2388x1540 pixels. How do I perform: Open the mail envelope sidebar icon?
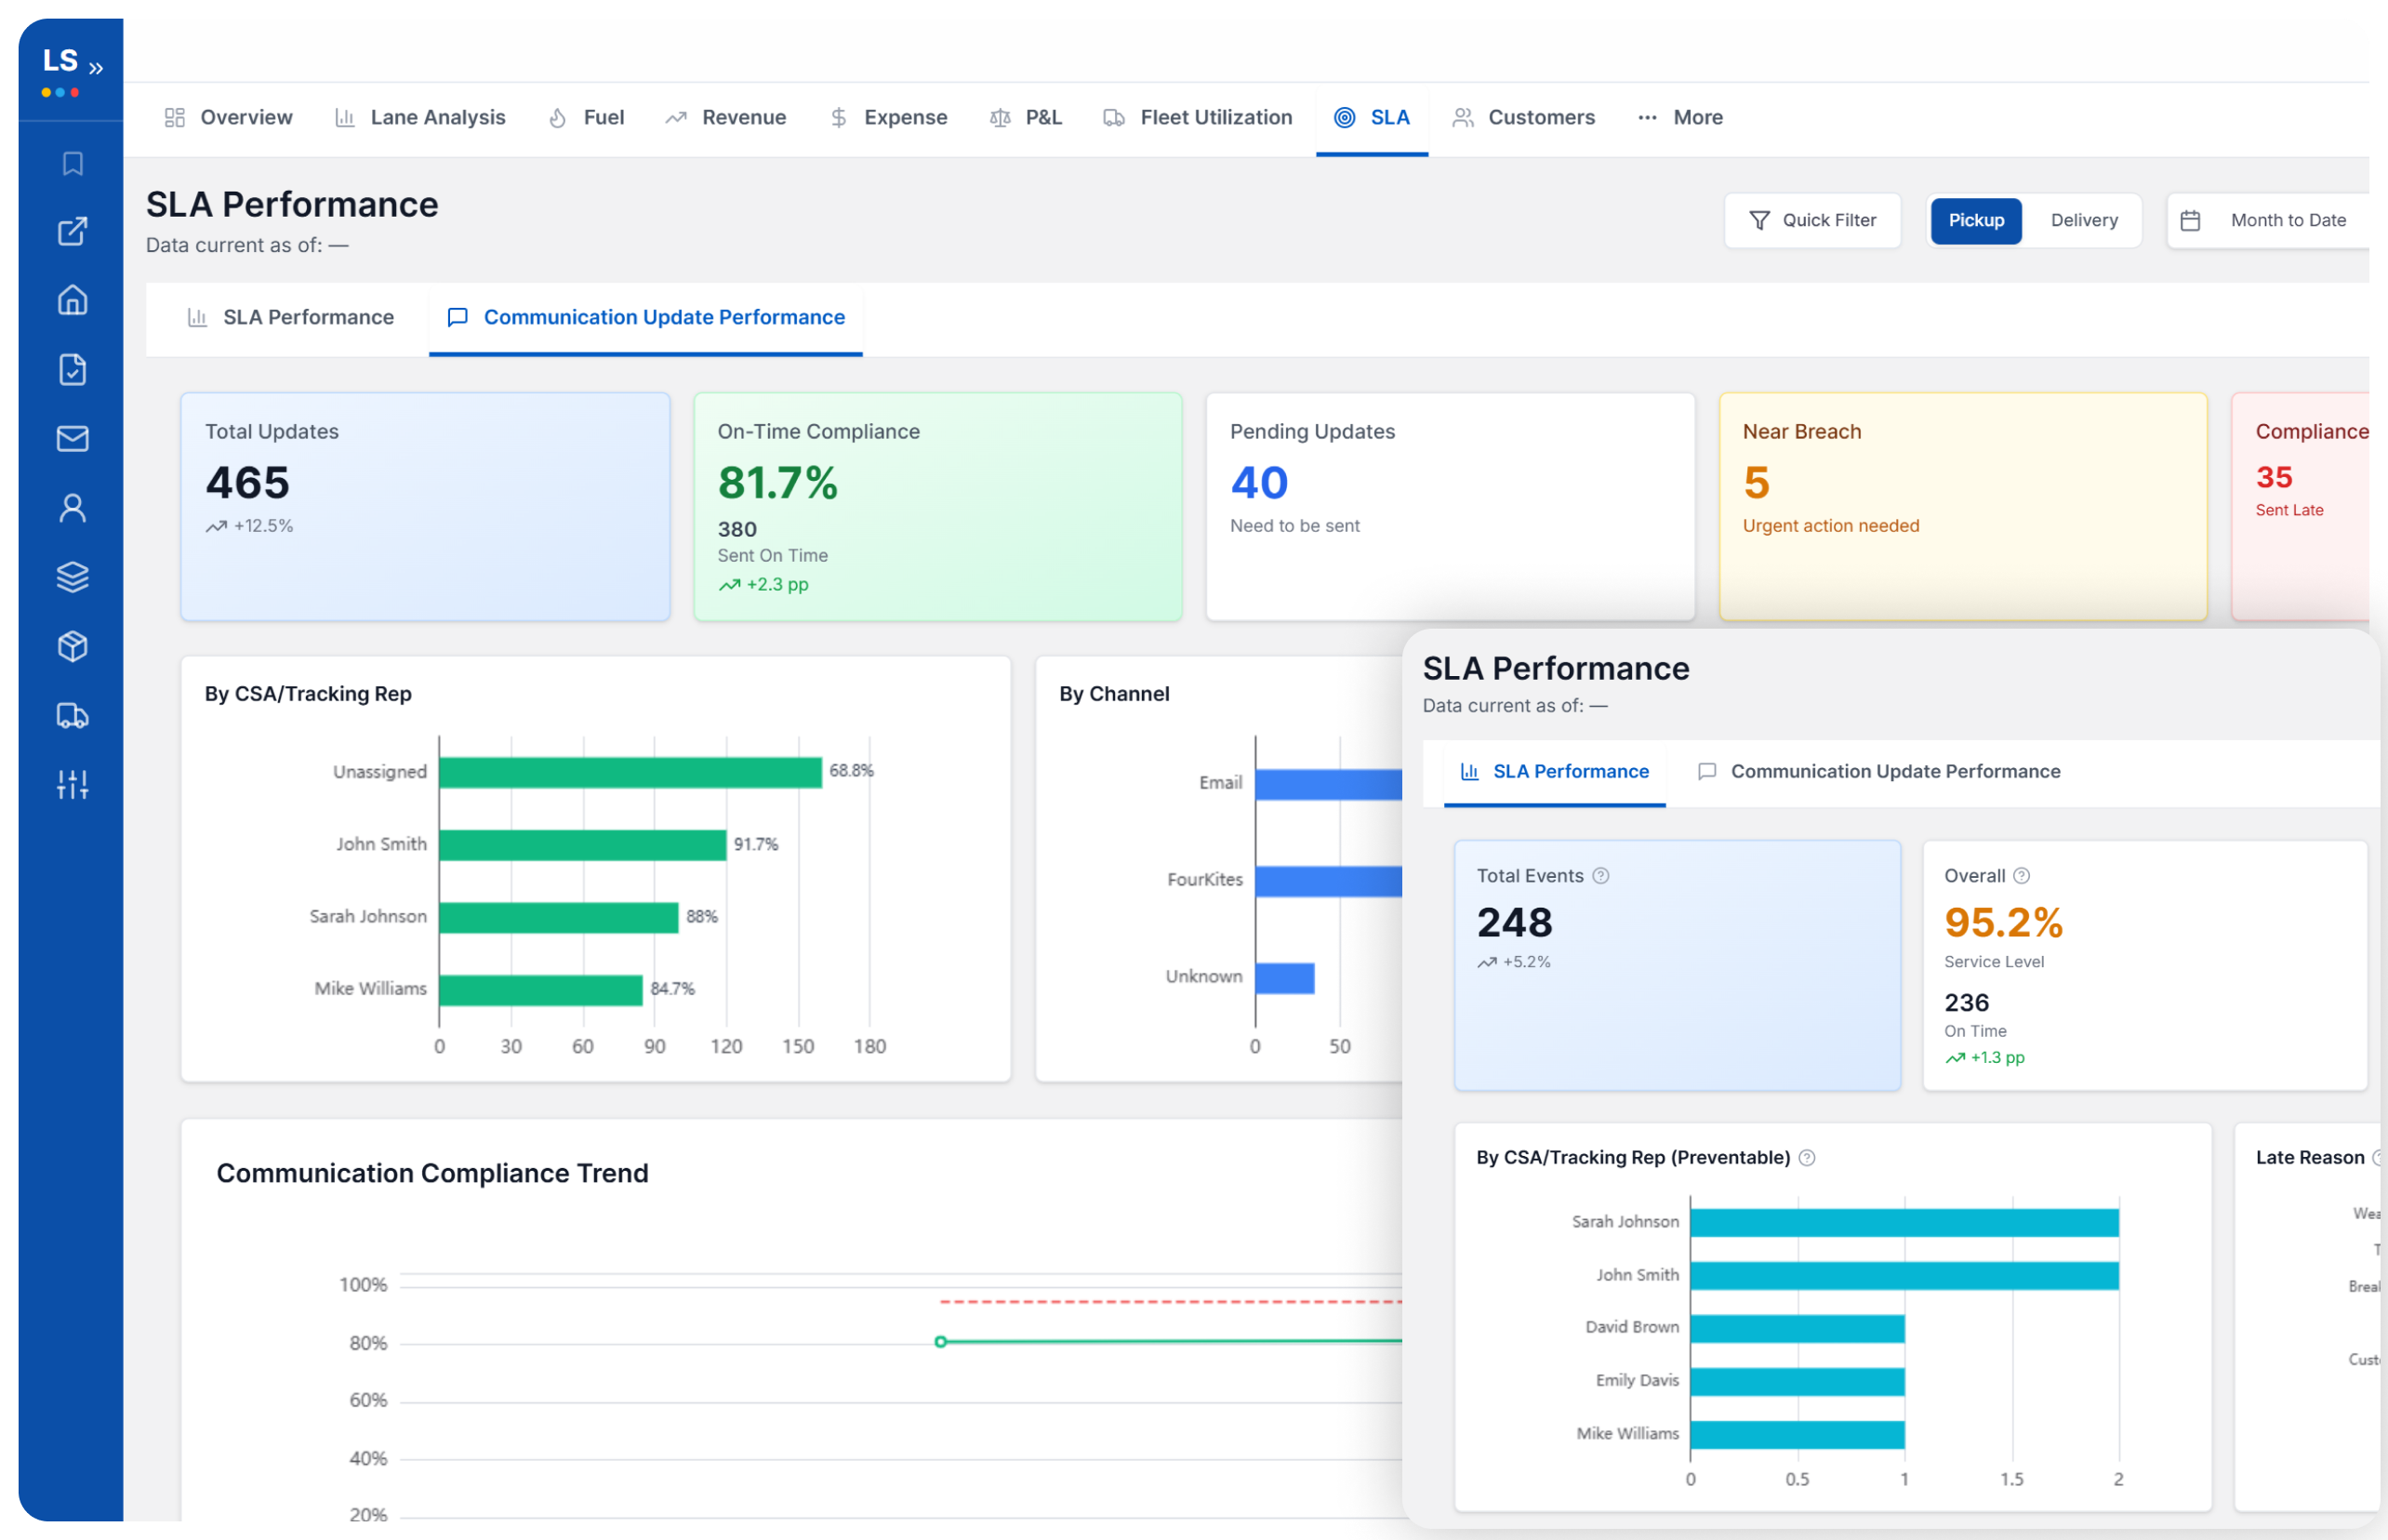pos(72,438)
